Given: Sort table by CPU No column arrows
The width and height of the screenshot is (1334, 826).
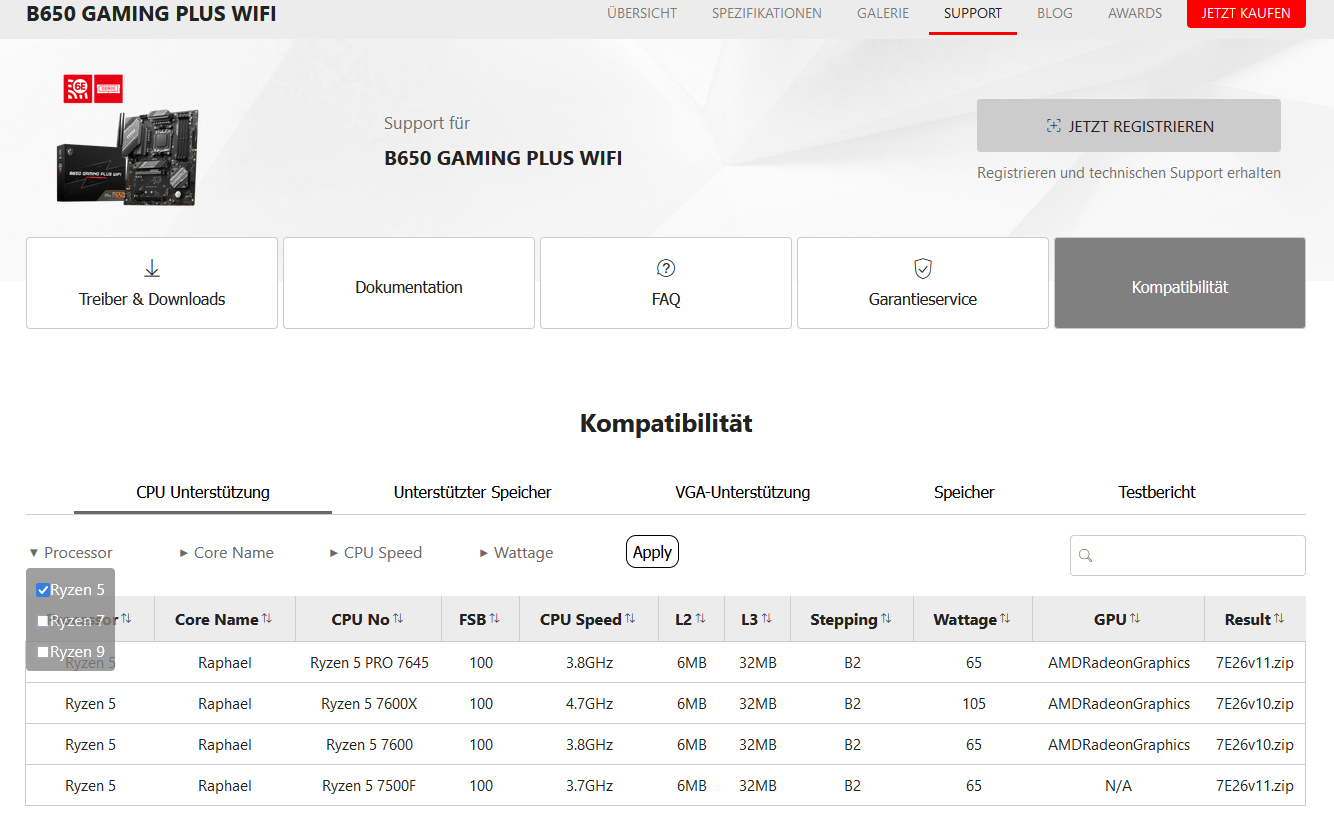Looking at the screenshot, I should click(x=398, y=619).
